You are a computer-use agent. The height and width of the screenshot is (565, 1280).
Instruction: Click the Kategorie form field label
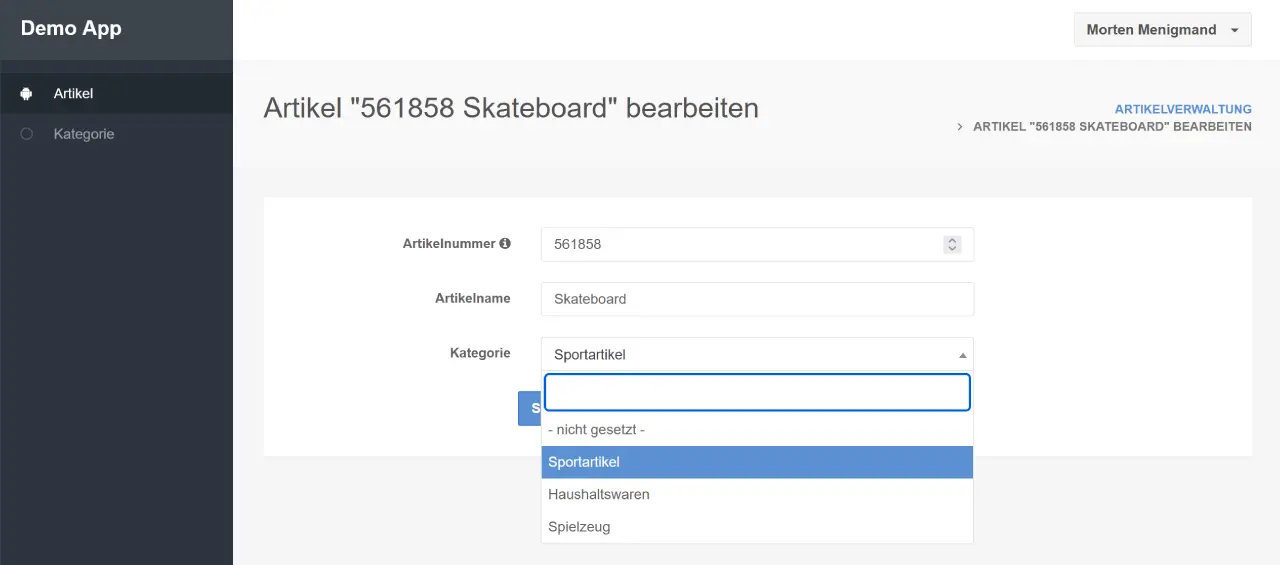[x=480, y=353]
